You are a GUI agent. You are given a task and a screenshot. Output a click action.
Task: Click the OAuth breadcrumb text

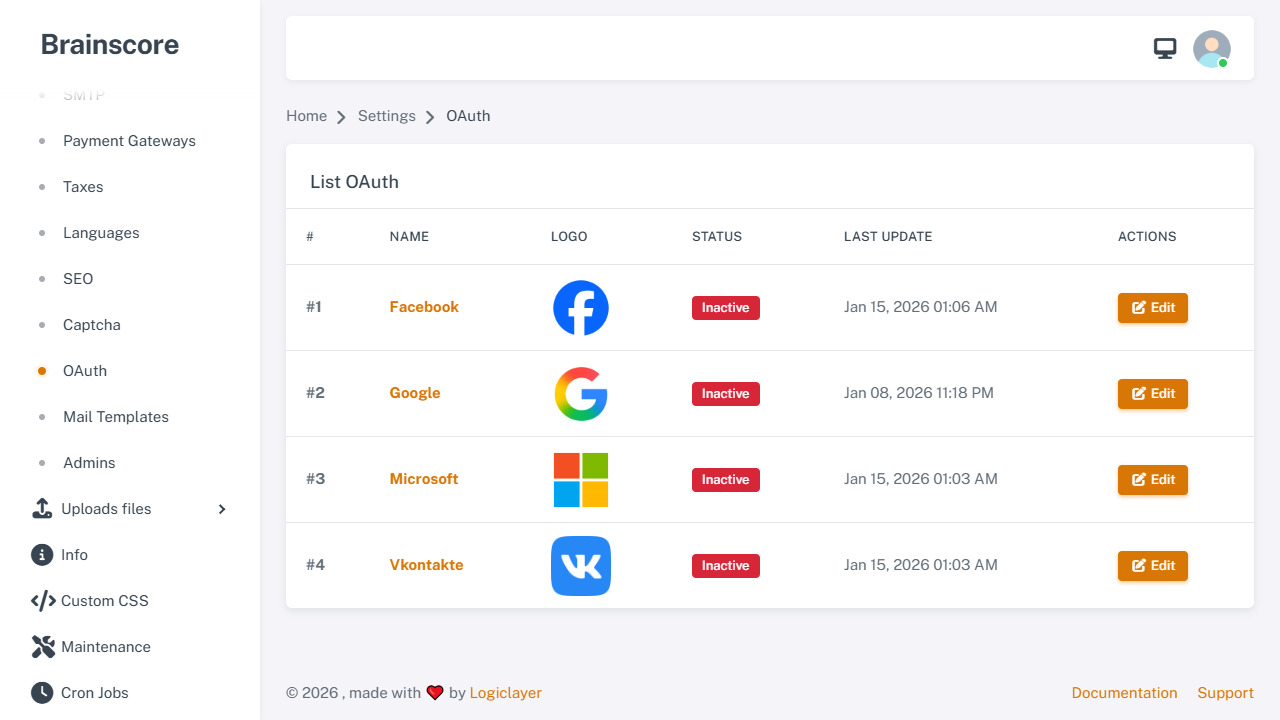pos(468,116)
